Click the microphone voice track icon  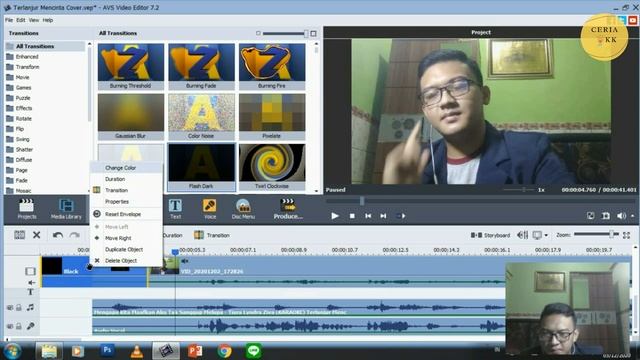pos(30,326)
